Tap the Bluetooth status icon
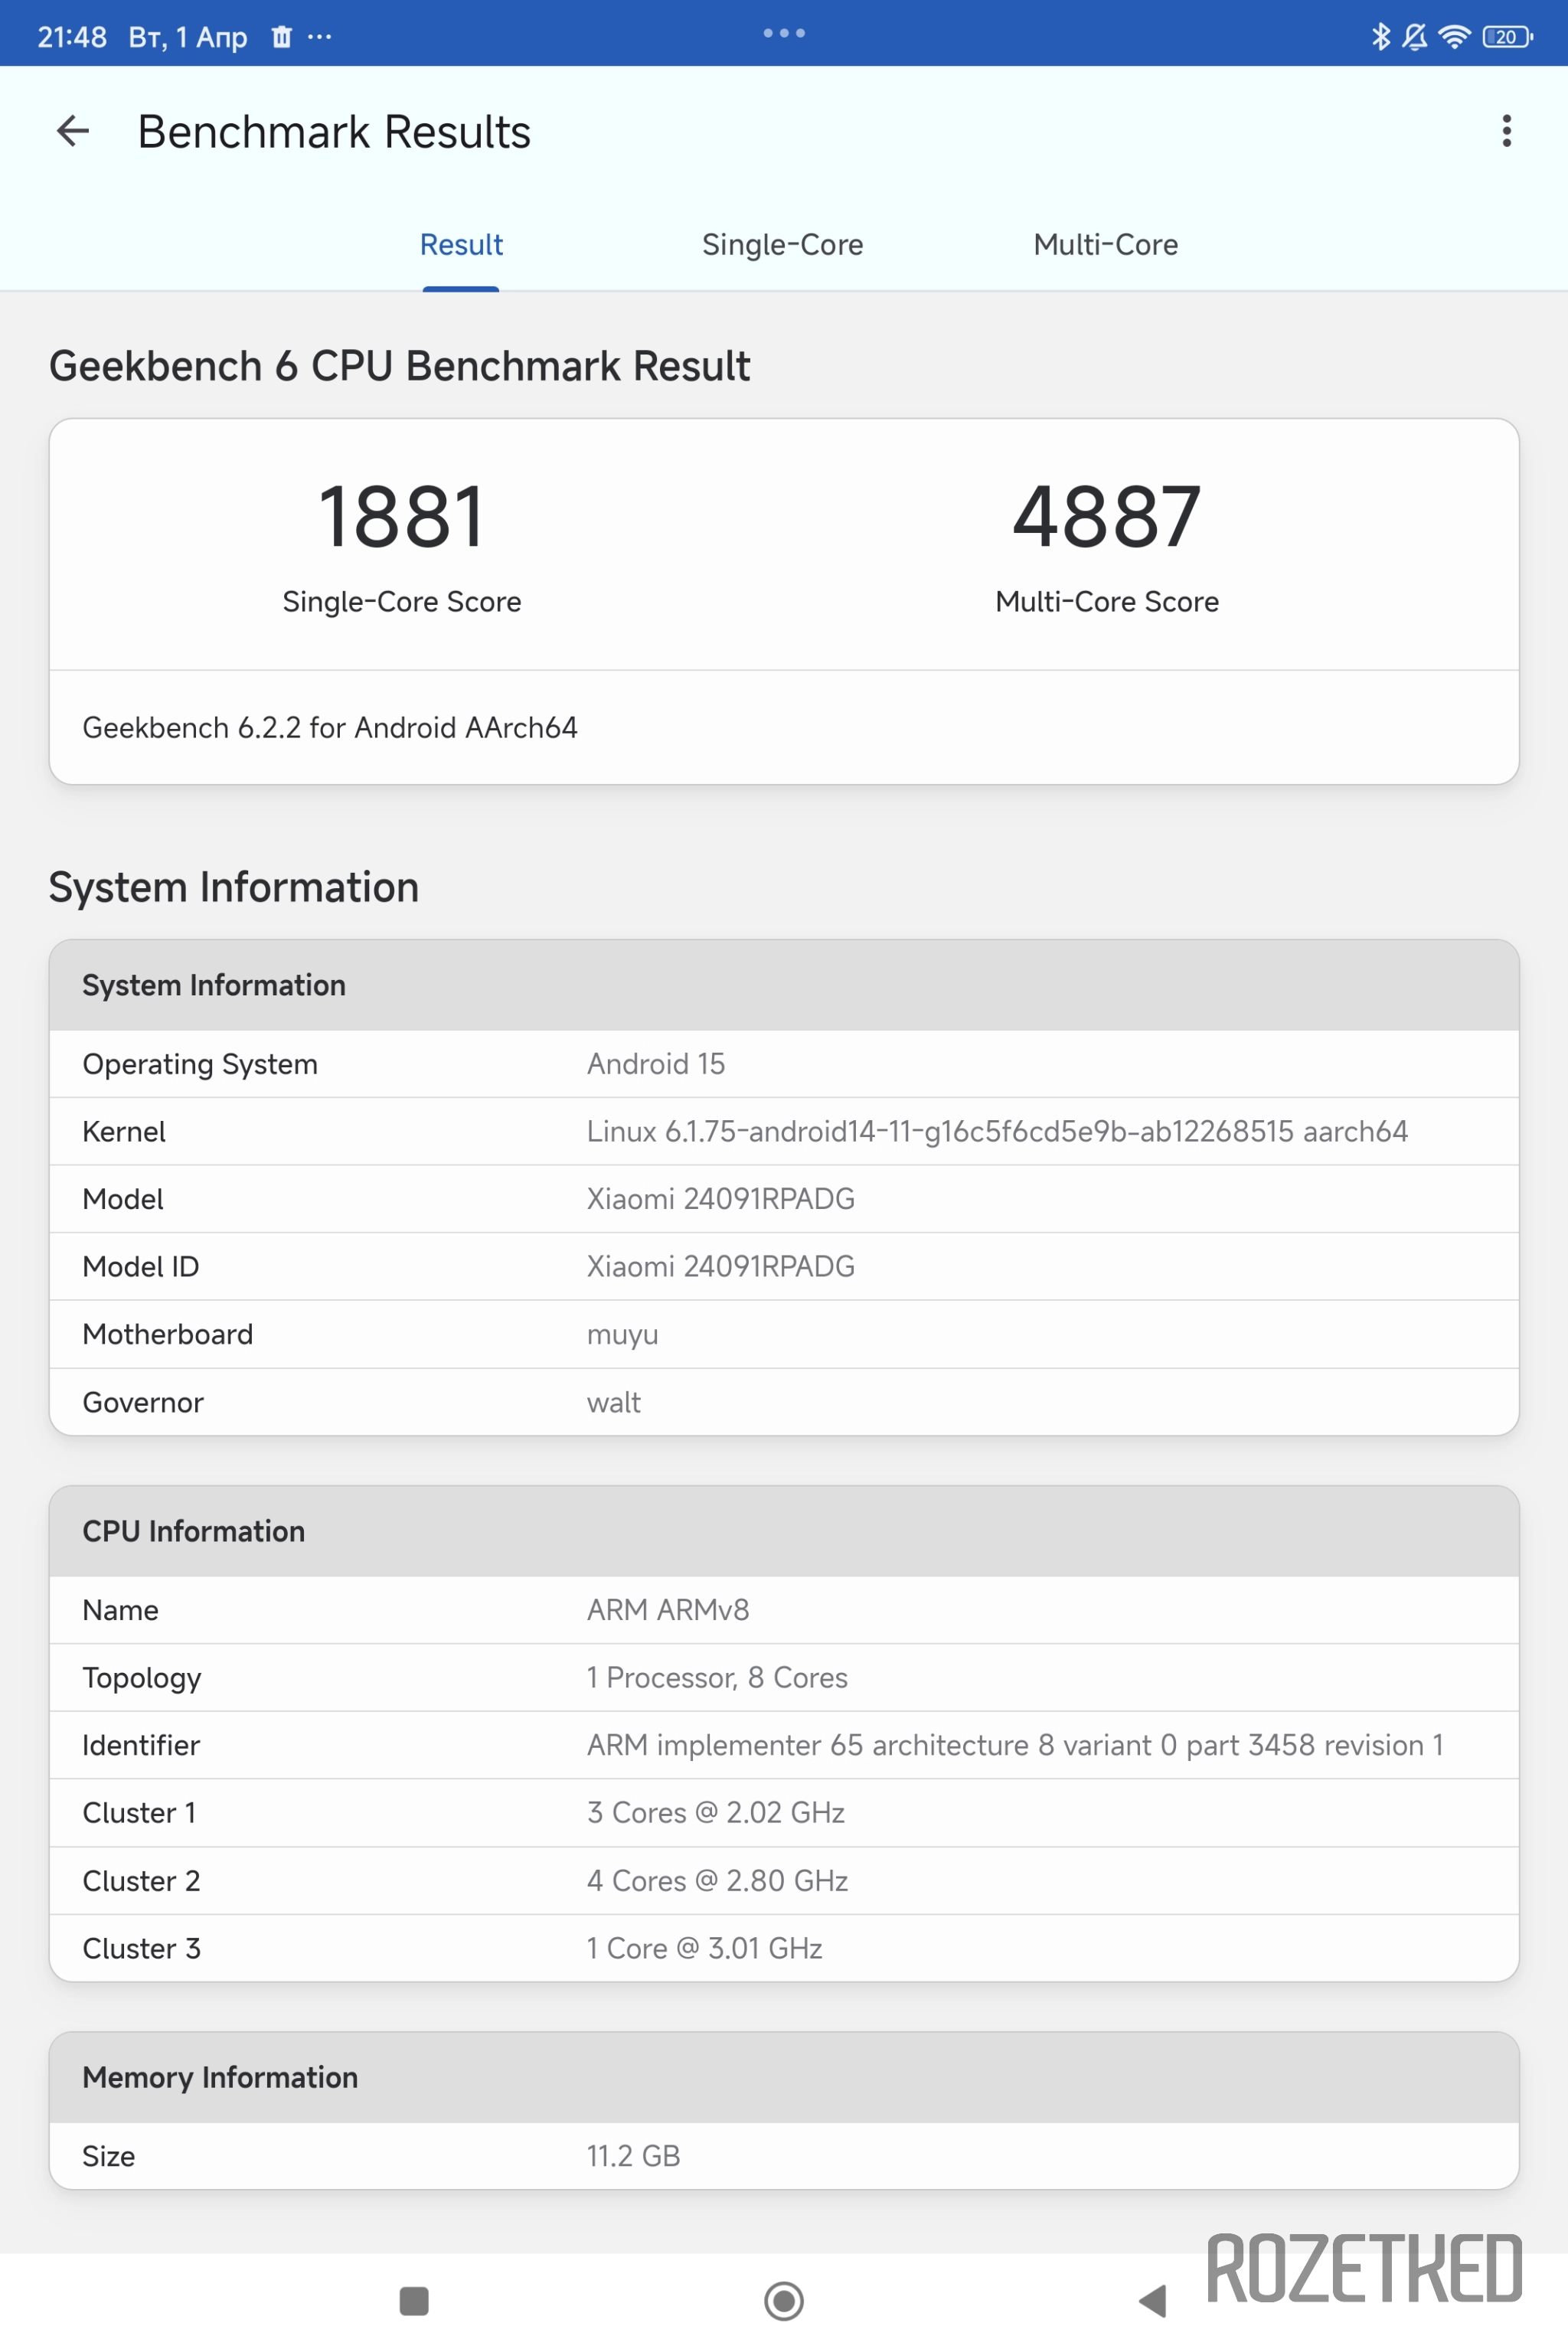Image resolution: width=1568 pixels, height=2349 pixels. (1381, 37)
